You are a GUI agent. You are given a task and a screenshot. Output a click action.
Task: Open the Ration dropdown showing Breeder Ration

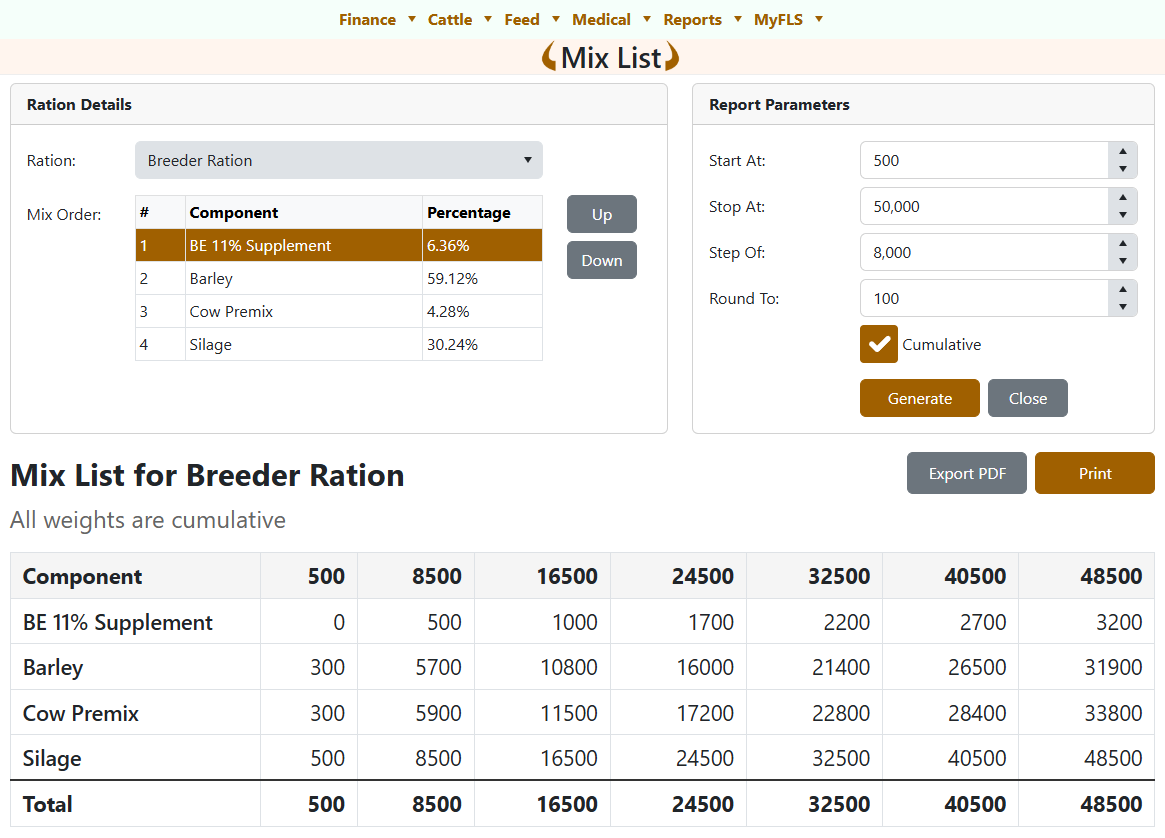coord(338,160)
